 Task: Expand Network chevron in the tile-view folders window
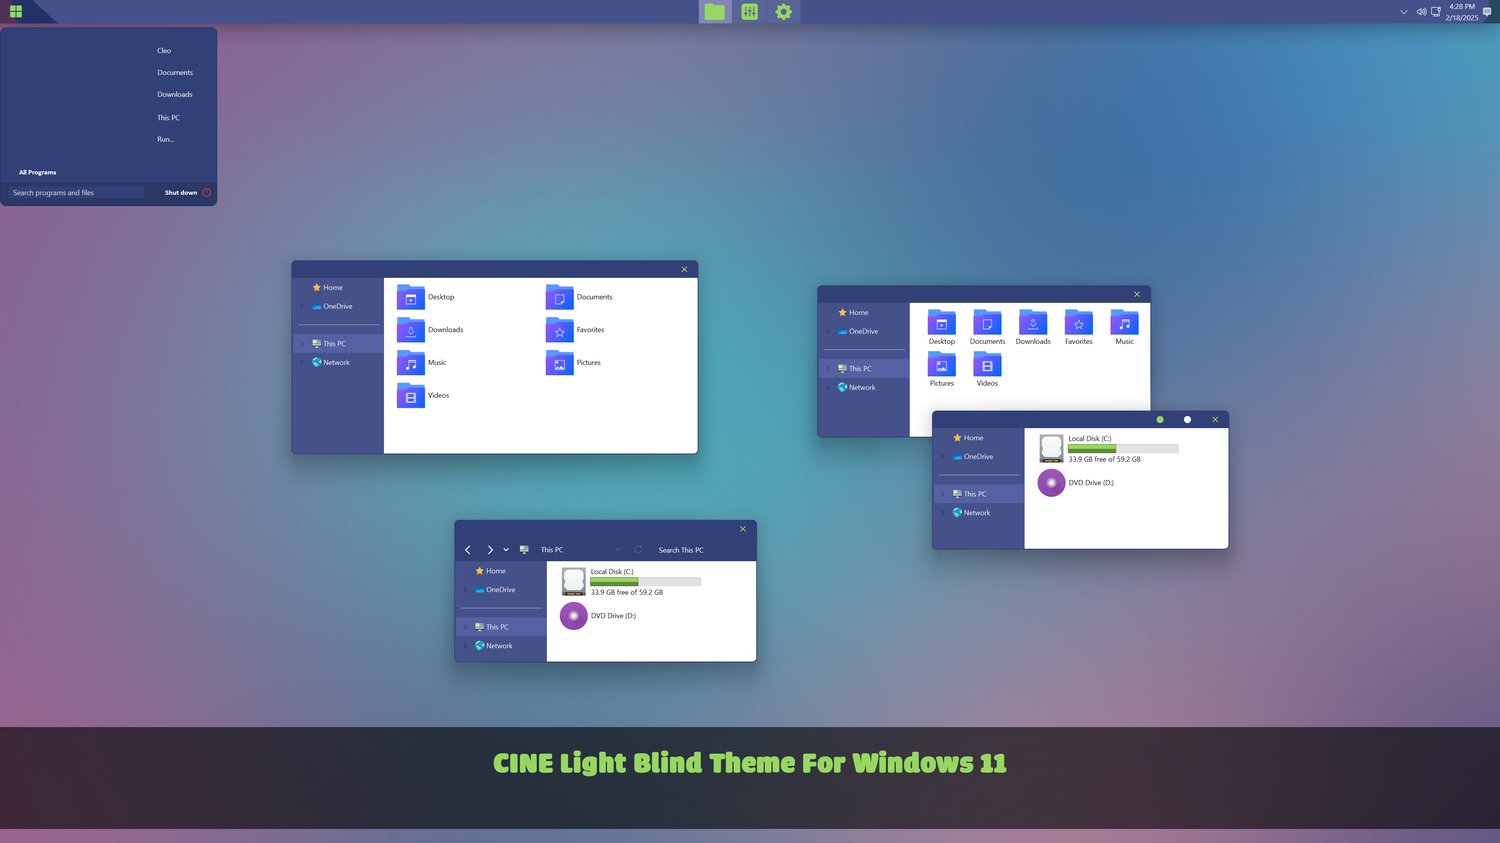[x=302, y=363]
